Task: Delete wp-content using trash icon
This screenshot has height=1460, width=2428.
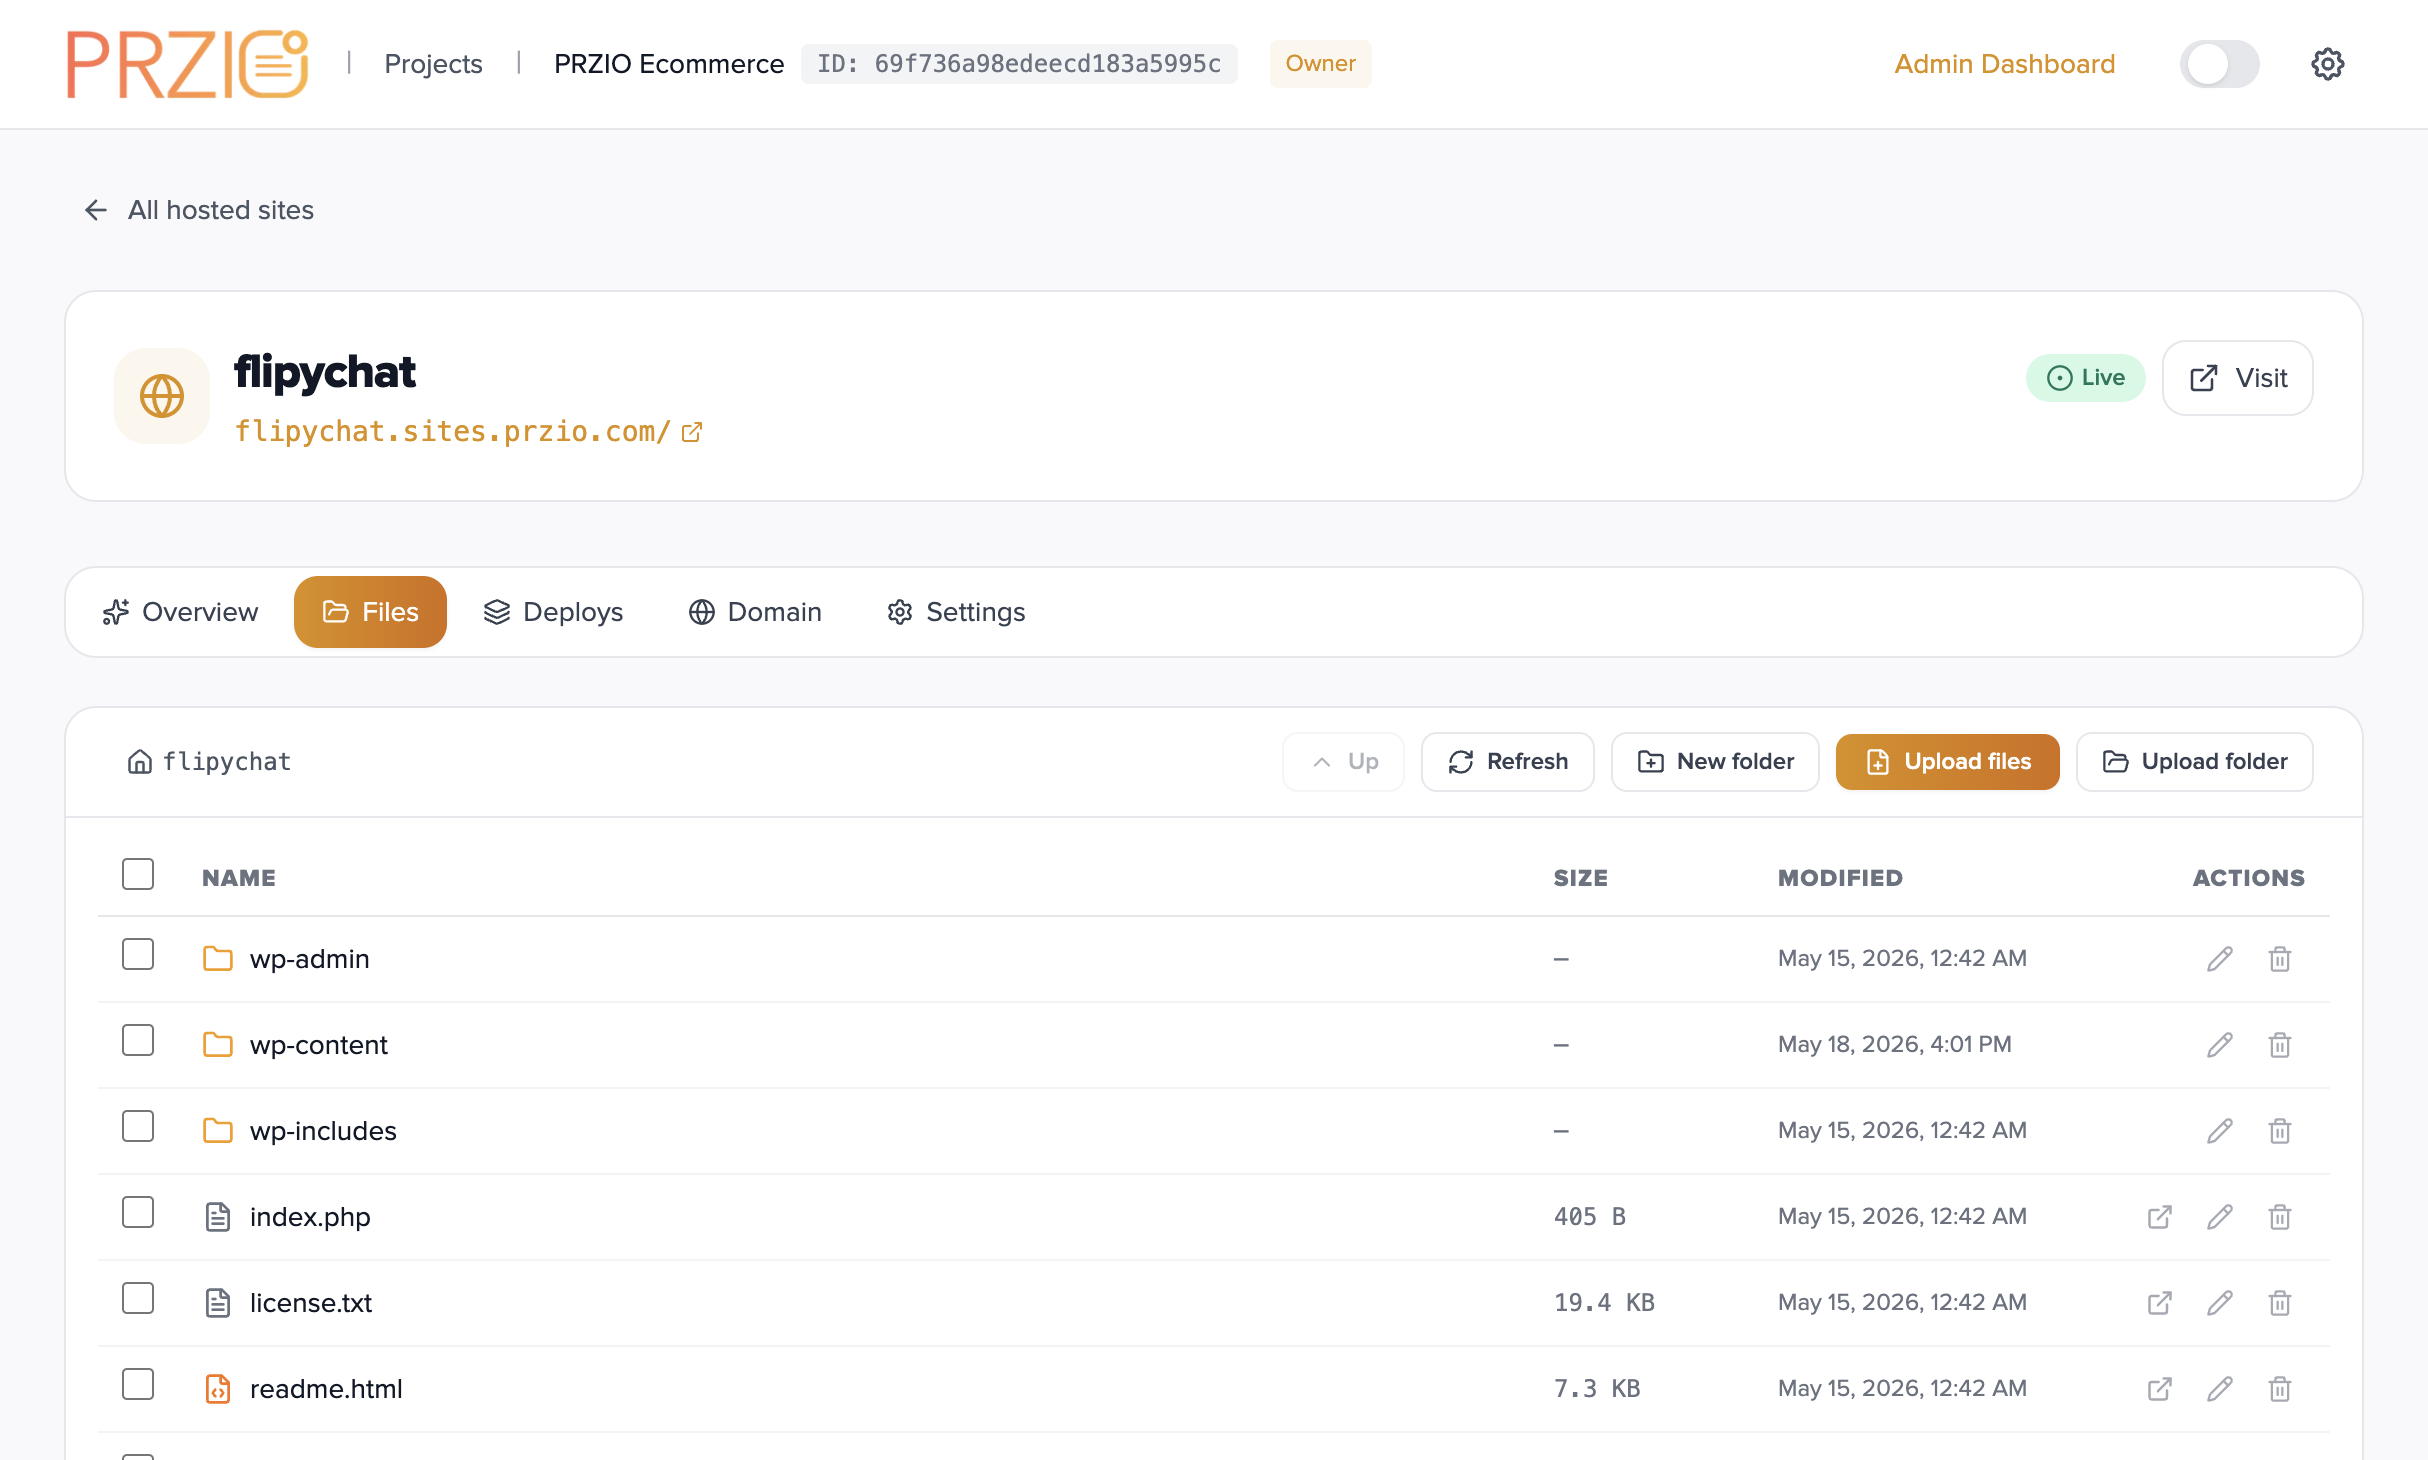Action: pos(2280,1045)
